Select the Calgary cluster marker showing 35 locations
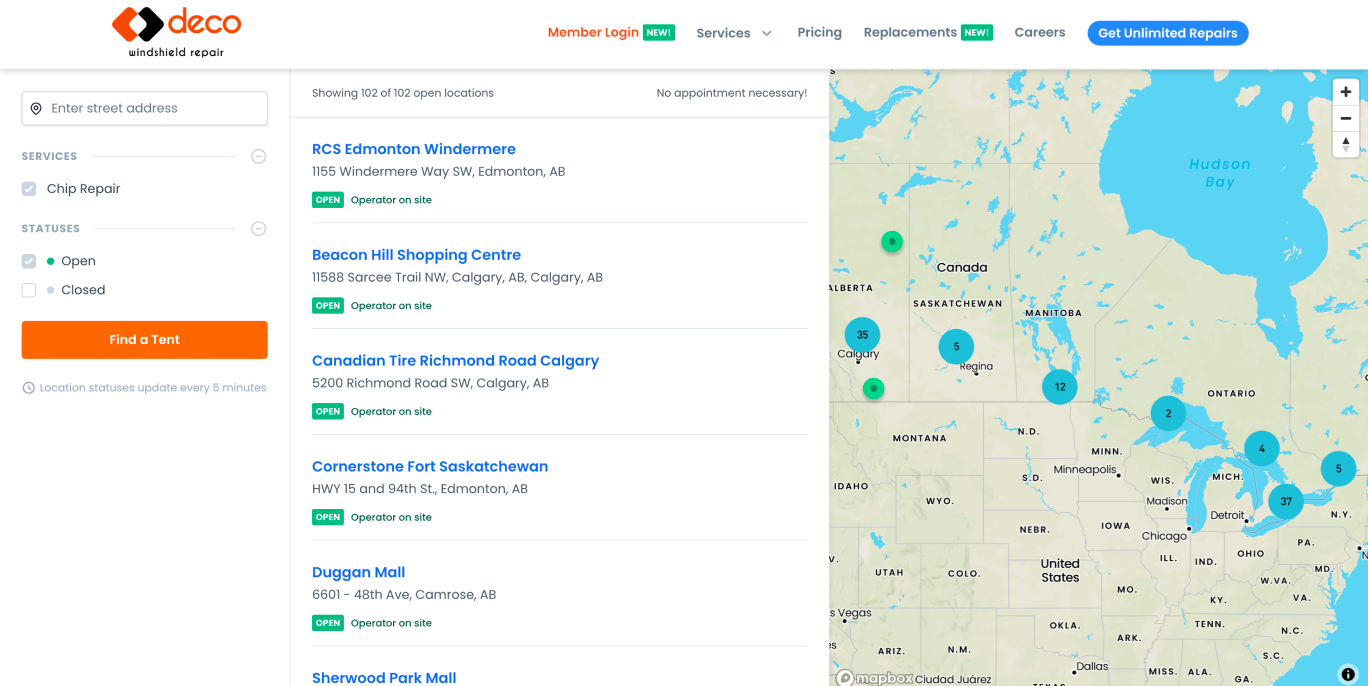The height and width of the screenshot is (686, 1368). 861,335
